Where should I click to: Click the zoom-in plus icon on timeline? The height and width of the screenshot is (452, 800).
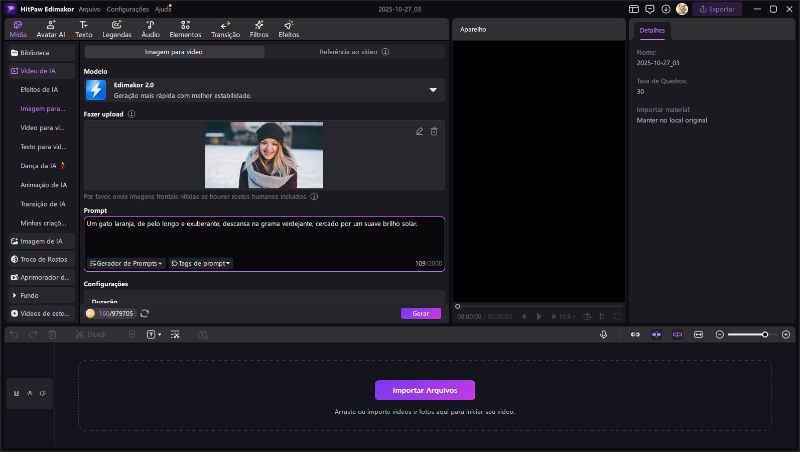(786, 334)
